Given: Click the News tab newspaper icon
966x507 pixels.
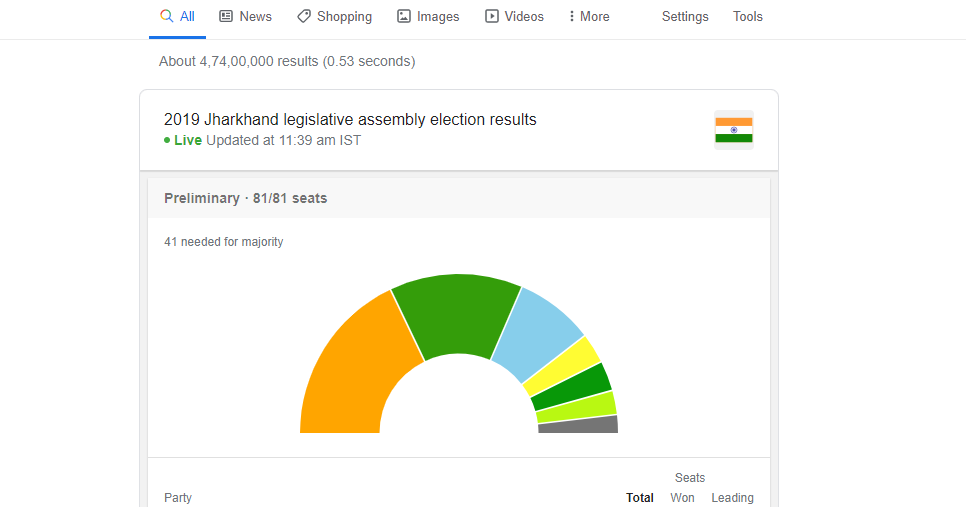Looking at the screenshot, I should click(226, 16).
